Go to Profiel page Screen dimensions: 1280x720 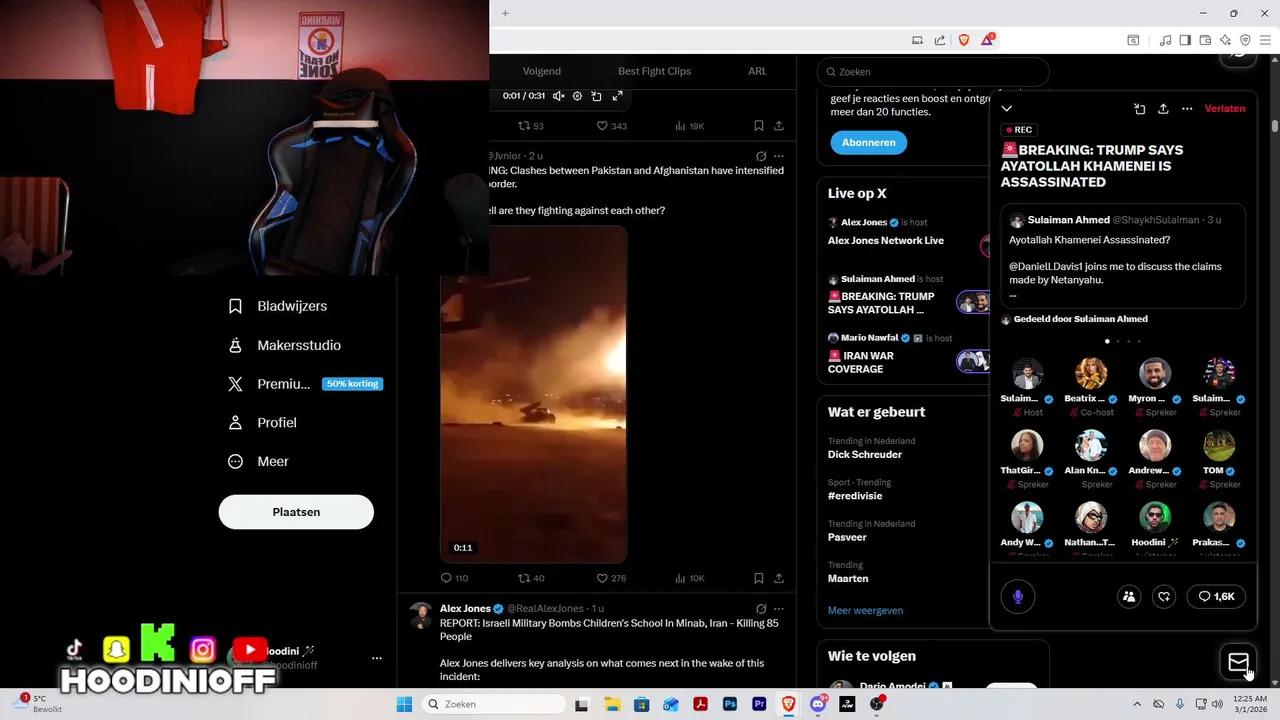tap(263, 423)
